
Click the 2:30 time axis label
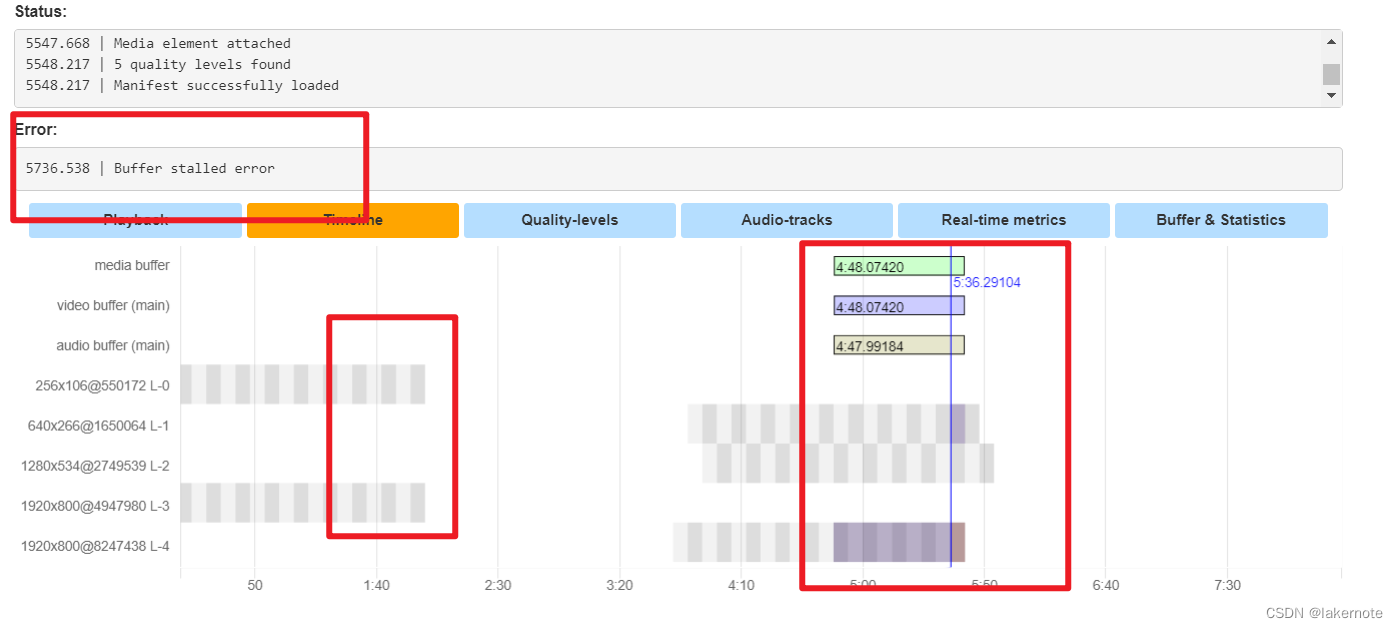pos(498,585)
